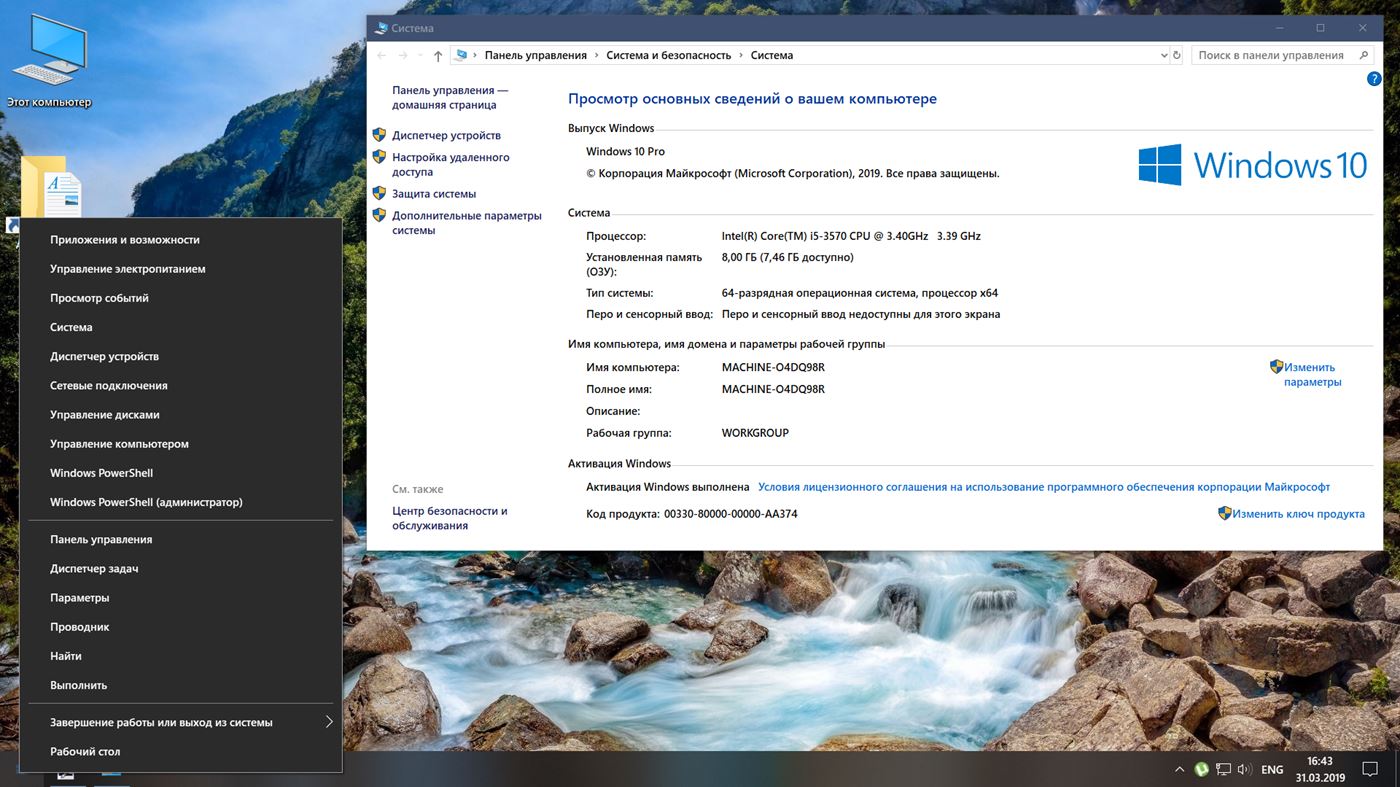1400x787 pixels.
Task: Open the Этот компьютер desktop icon
Action: point(49,60)
